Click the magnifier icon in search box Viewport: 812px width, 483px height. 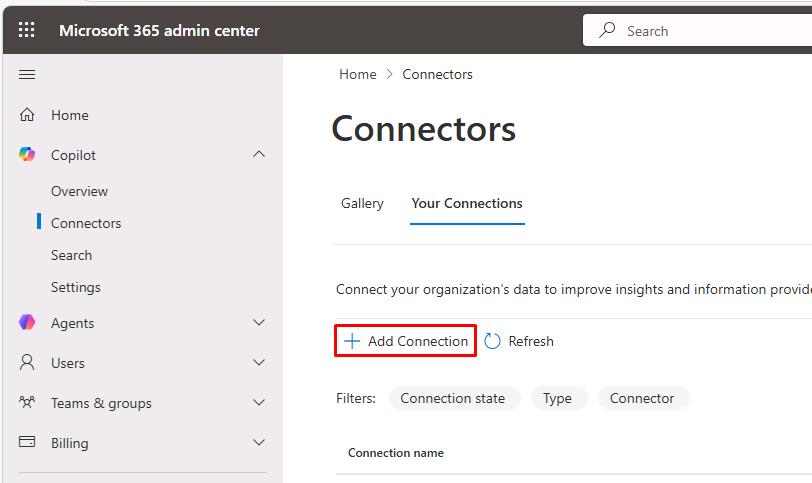[x=607, y=30]
